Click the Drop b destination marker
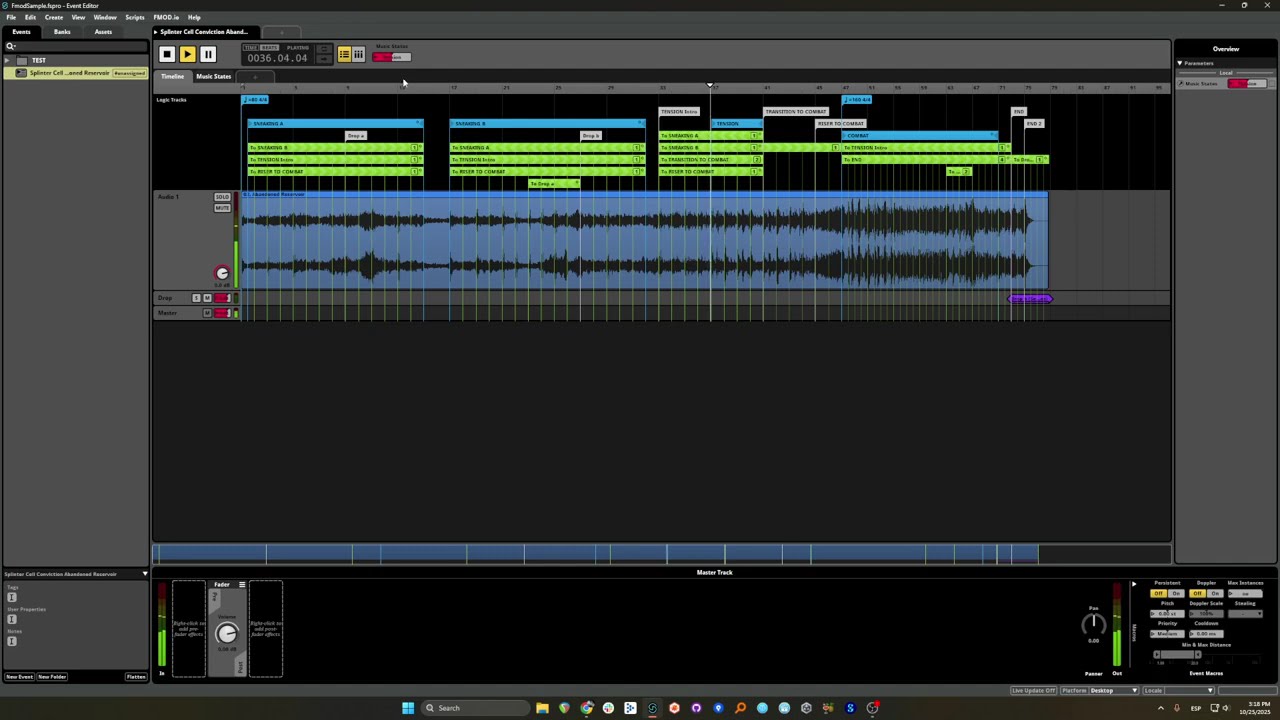Viewport: 1280px width, 720px height. [591, 136]
